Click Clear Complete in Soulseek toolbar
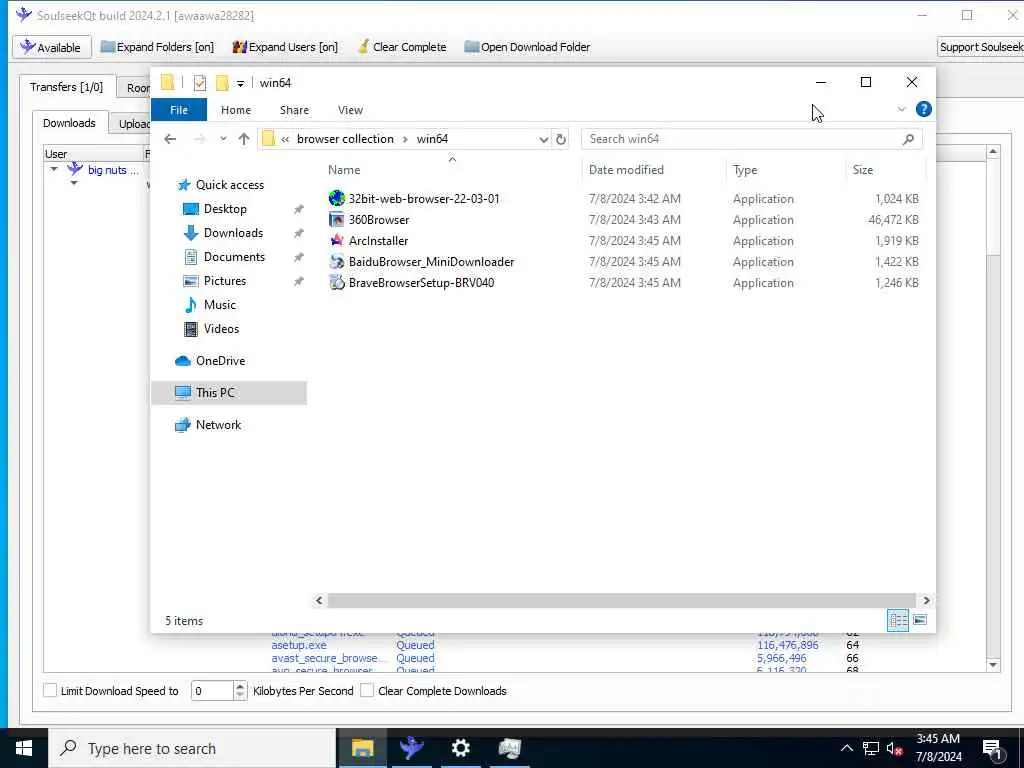 pos(402,47)
